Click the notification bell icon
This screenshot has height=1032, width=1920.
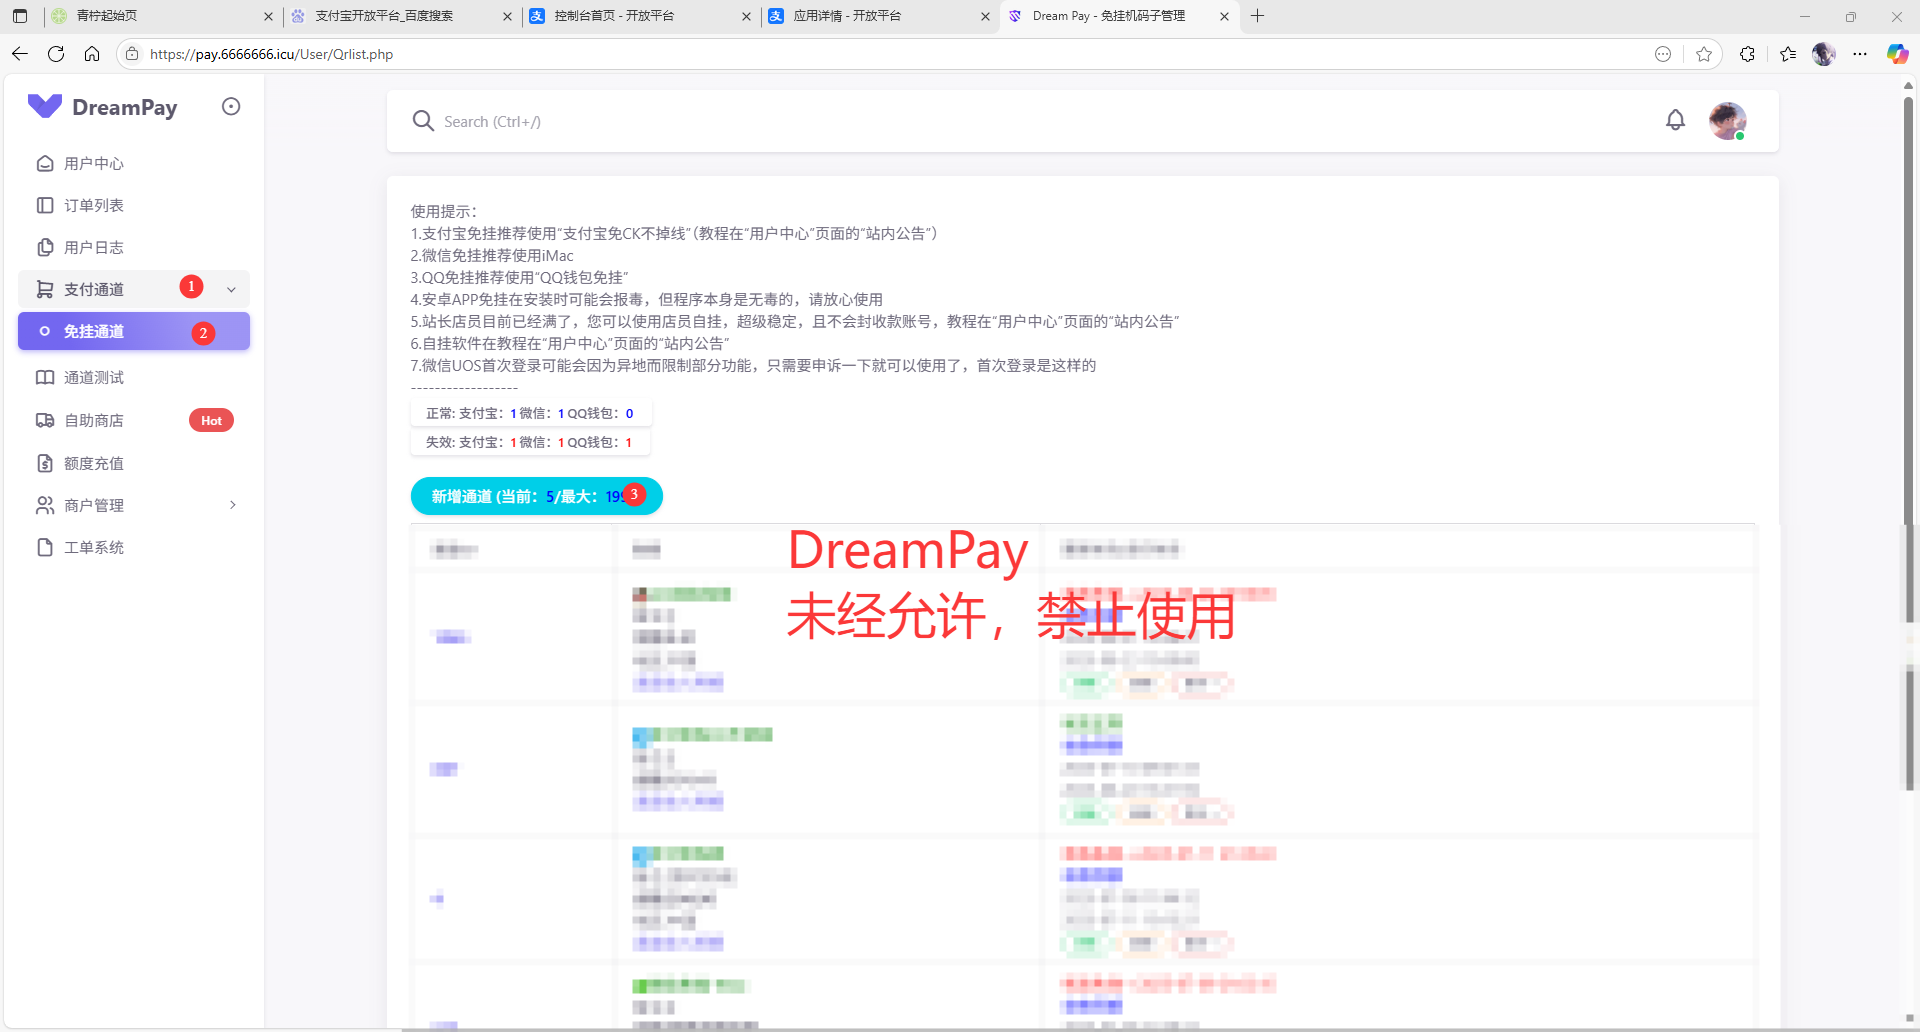point(1675,121)
